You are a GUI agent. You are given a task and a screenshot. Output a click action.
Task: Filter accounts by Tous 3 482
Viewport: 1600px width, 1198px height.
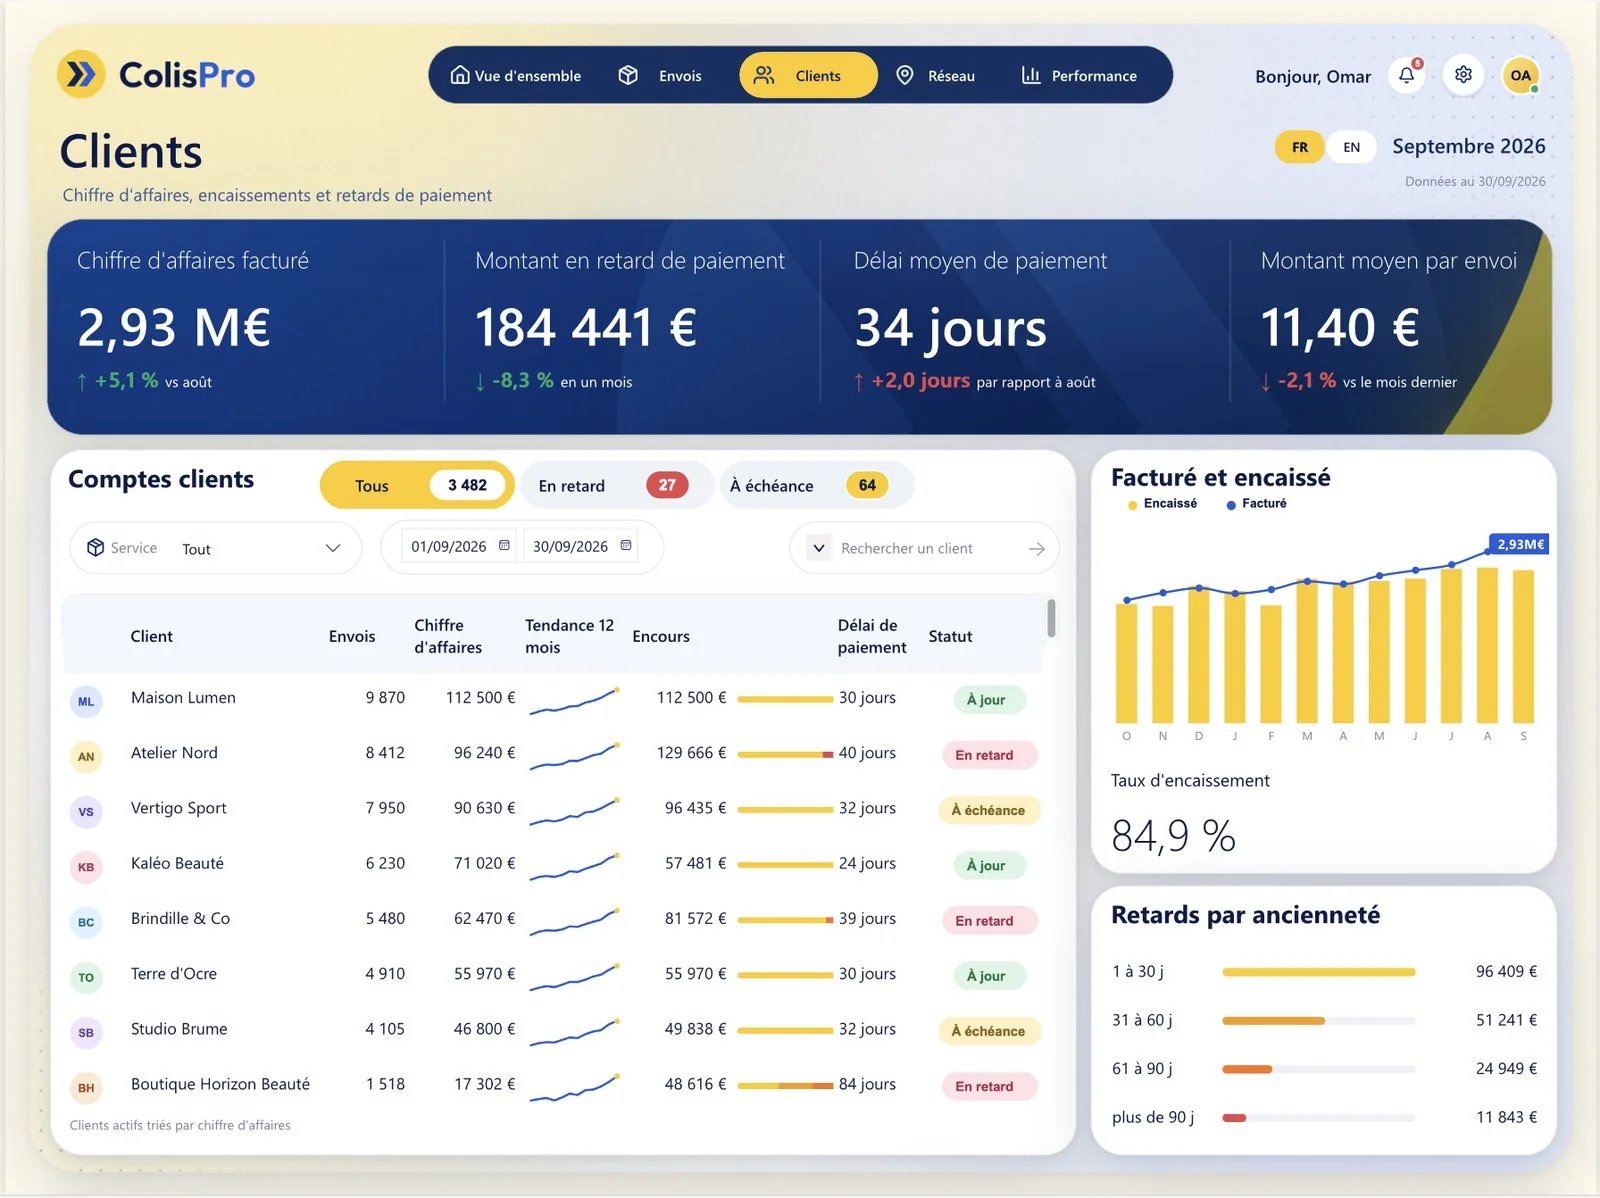click(x=416, y=485)
